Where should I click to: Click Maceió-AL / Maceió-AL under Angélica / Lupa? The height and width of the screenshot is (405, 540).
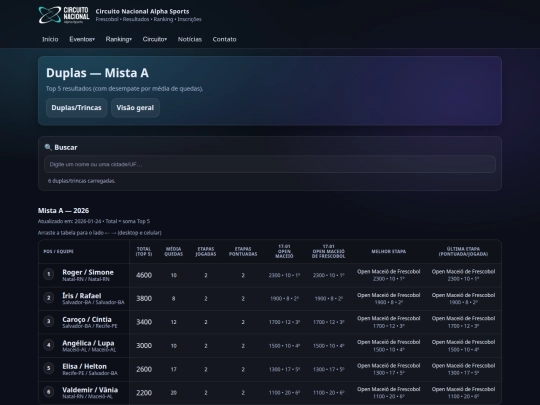point(89,350)
